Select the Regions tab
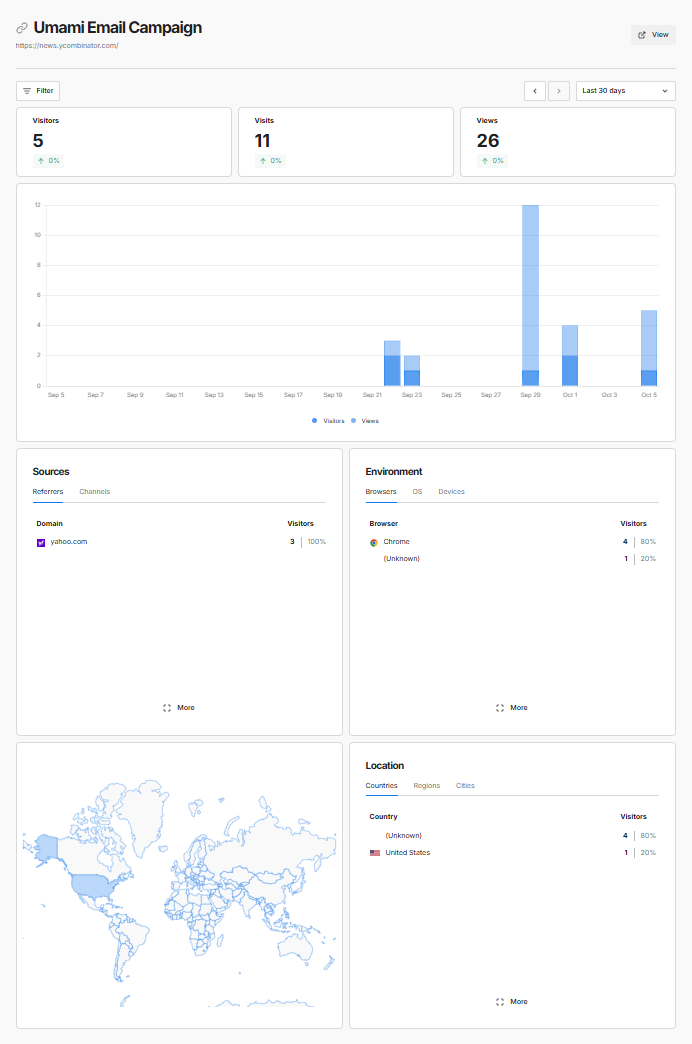The width and height of the screenshot is (692, 1044). pyautogui.click(x=426, y=786)
